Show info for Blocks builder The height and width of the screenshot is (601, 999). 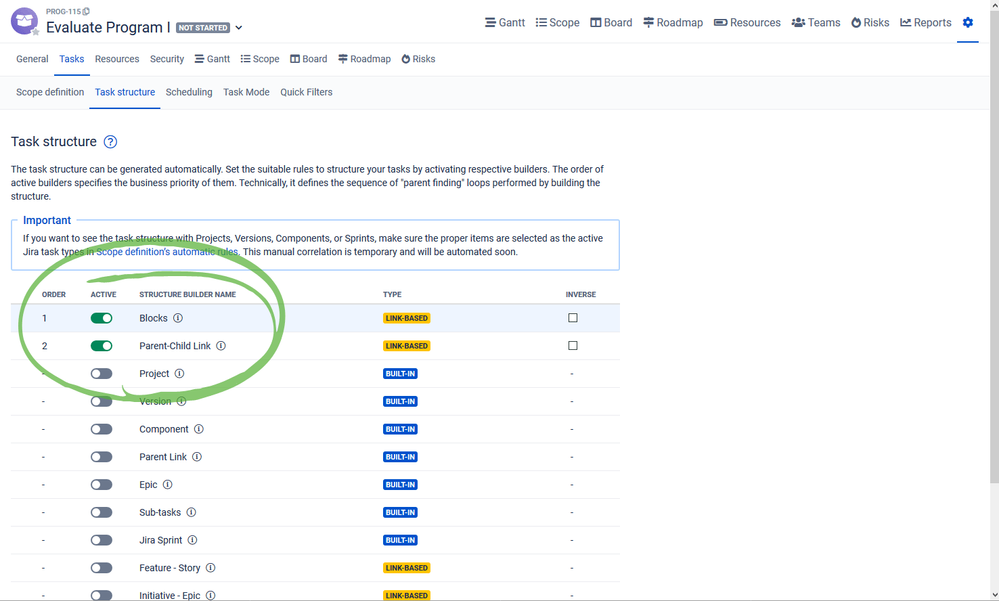(x=178, y=318)
